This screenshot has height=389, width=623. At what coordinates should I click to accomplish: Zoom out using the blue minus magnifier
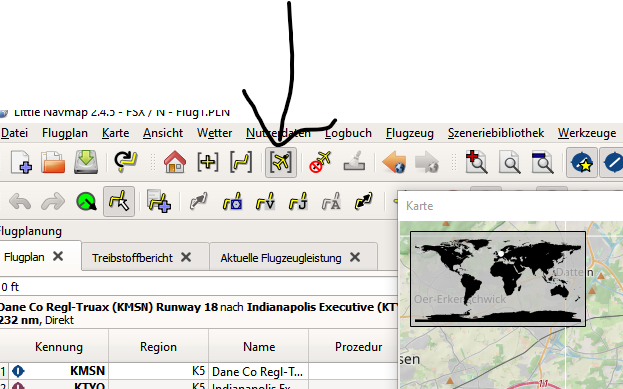coord(543,162)
